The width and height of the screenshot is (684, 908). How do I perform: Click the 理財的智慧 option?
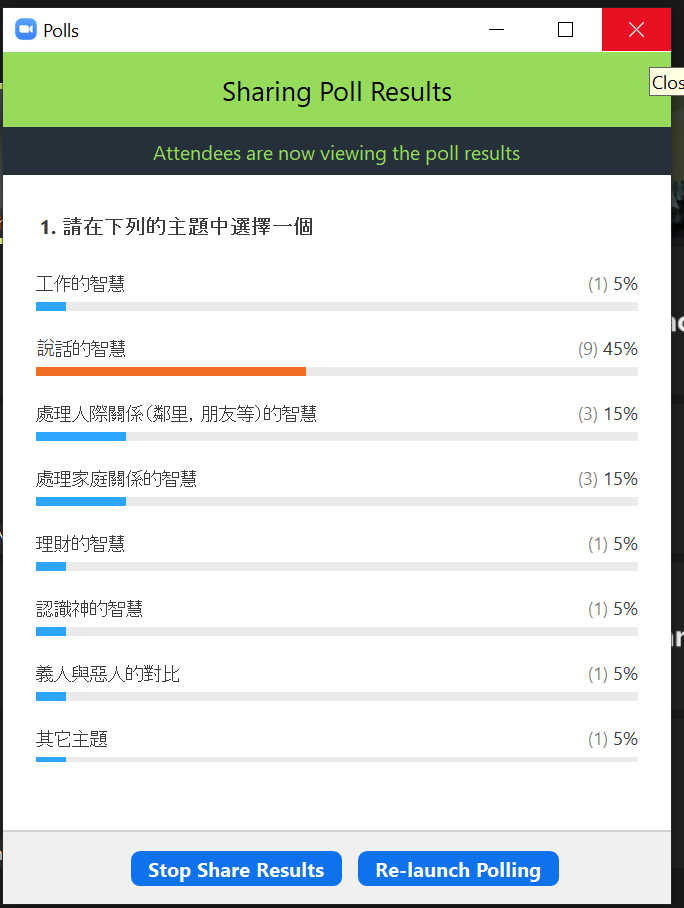coord(81,544)
